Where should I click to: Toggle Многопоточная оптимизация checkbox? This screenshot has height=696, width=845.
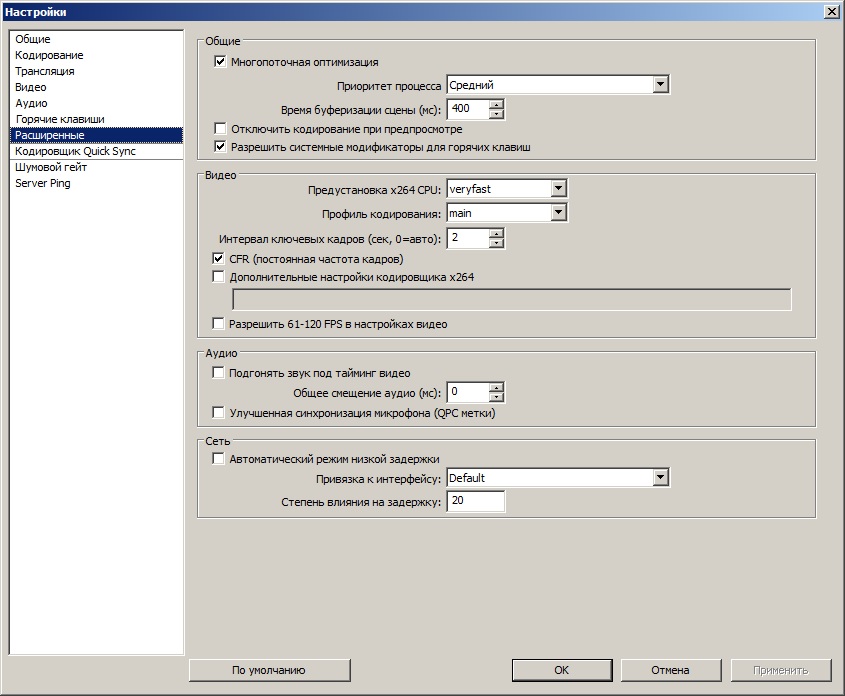pos(220,61)
